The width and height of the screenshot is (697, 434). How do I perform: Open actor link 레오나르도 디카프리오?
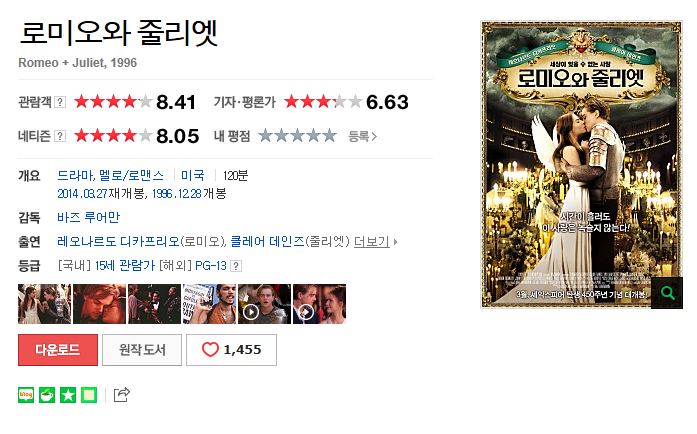118,241
